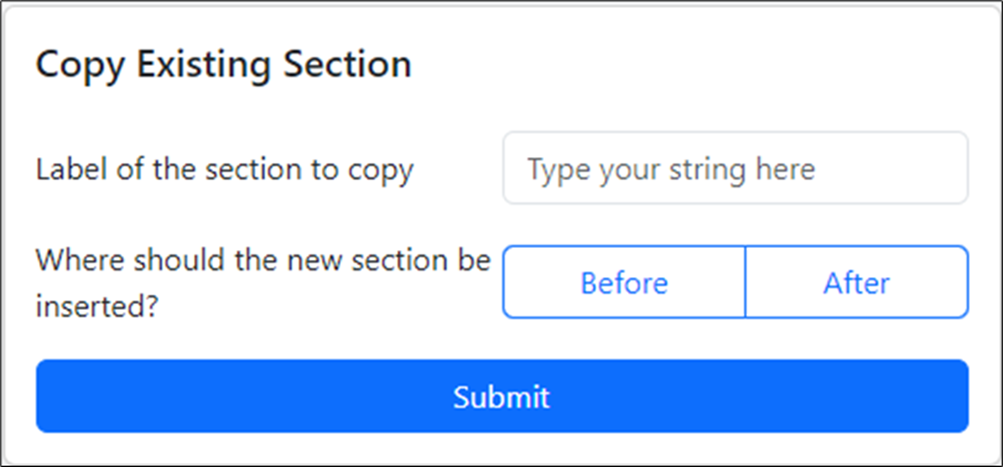This screenshot has width=1003, height=467.
Task: Click the 'Copy Existing Section' heading
Action: (223, 64)
